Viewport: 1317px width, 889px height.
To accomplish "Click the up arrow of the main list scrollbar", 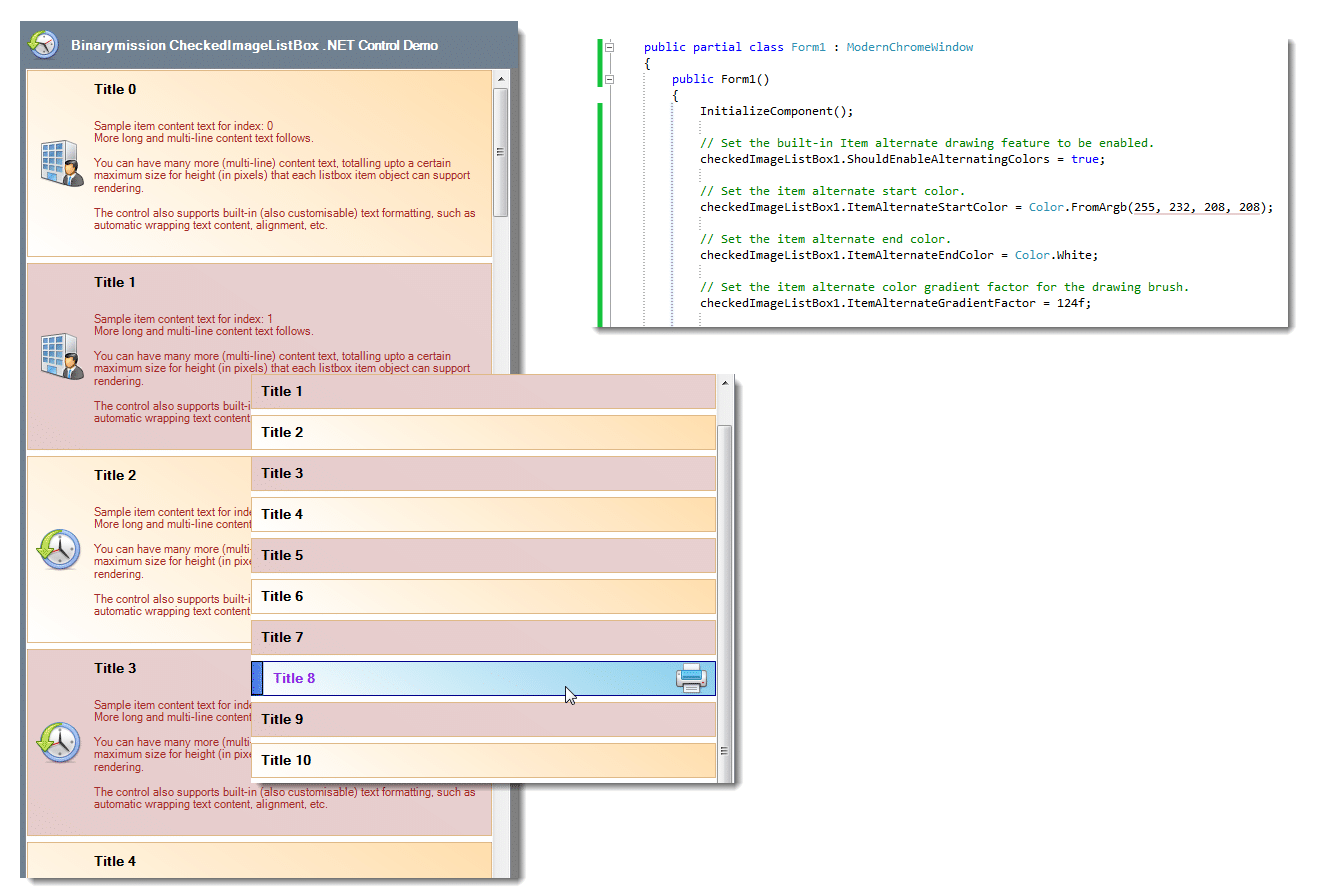I will point(501,79).
